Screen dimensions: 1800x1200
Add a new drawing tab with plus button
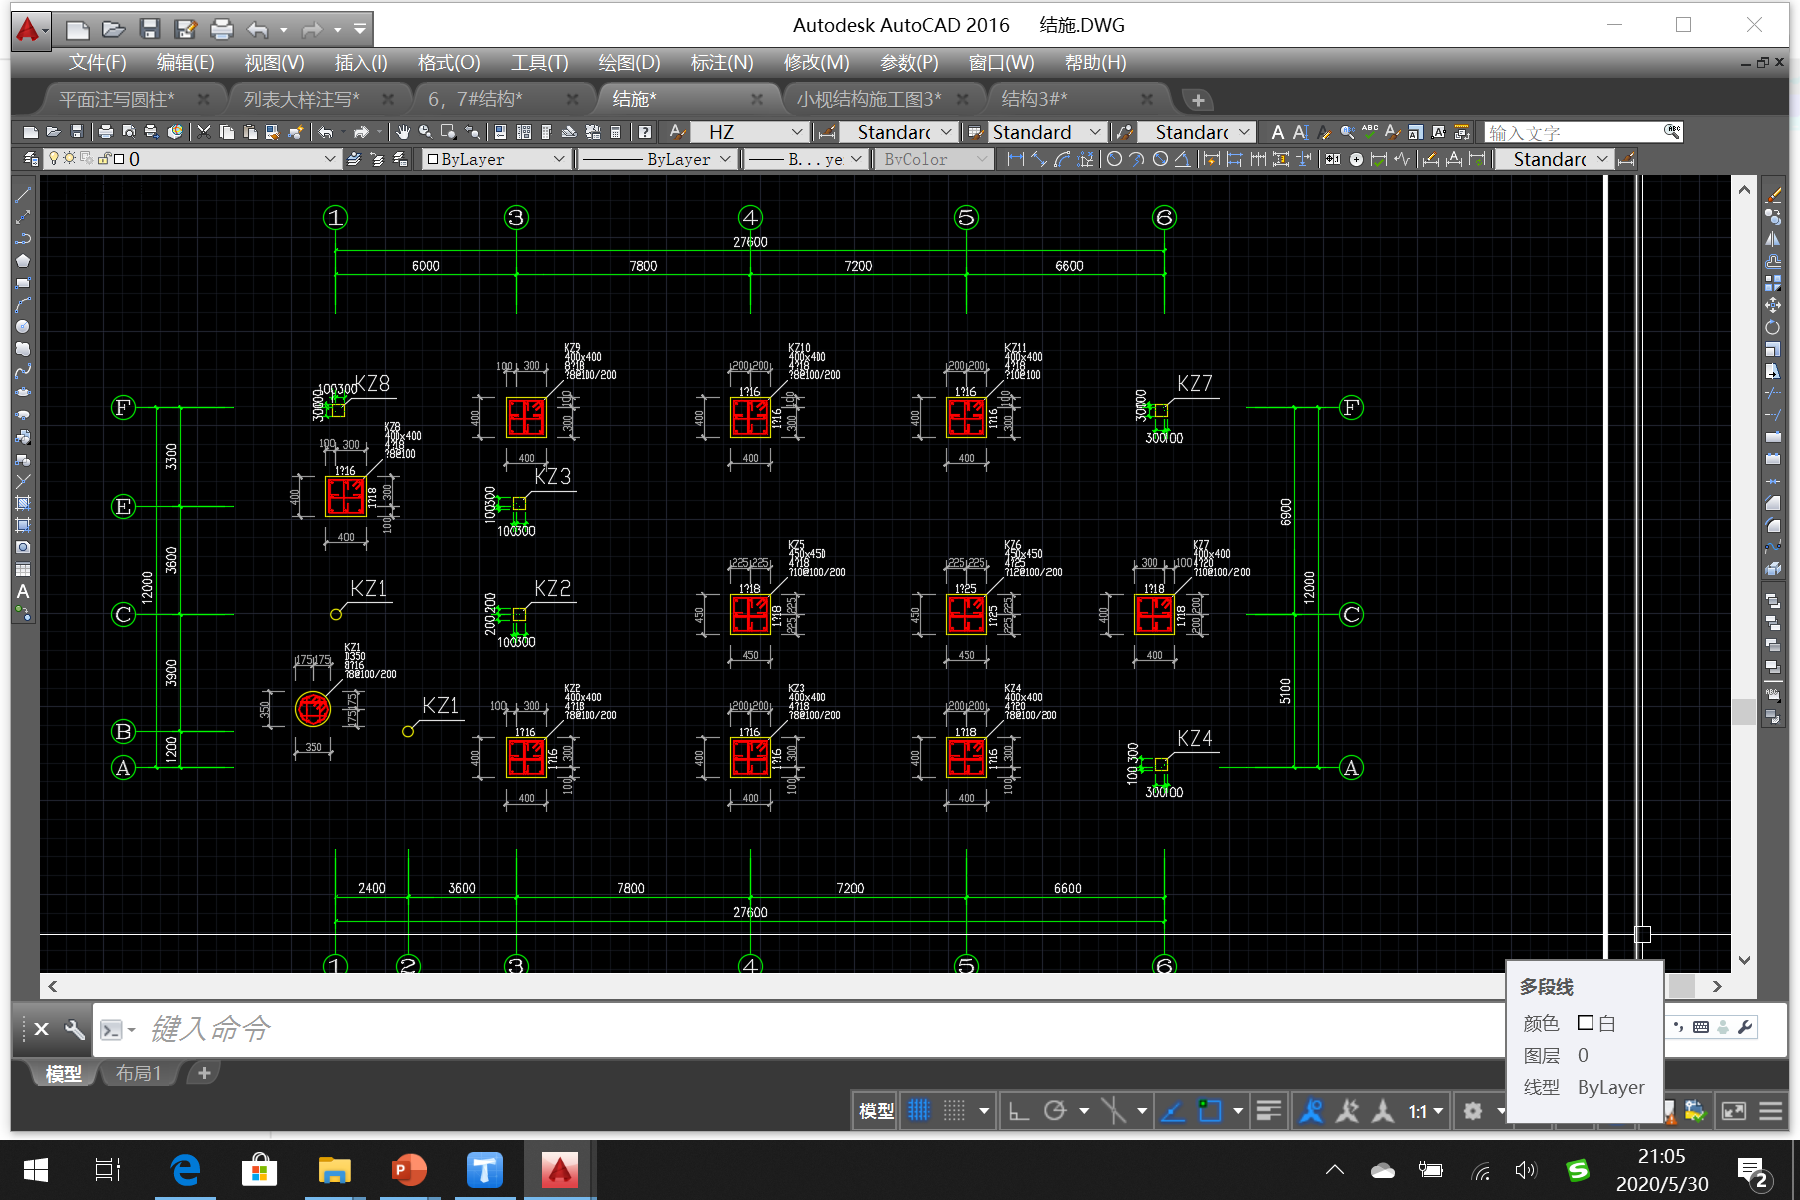(x=1197, y=99)
